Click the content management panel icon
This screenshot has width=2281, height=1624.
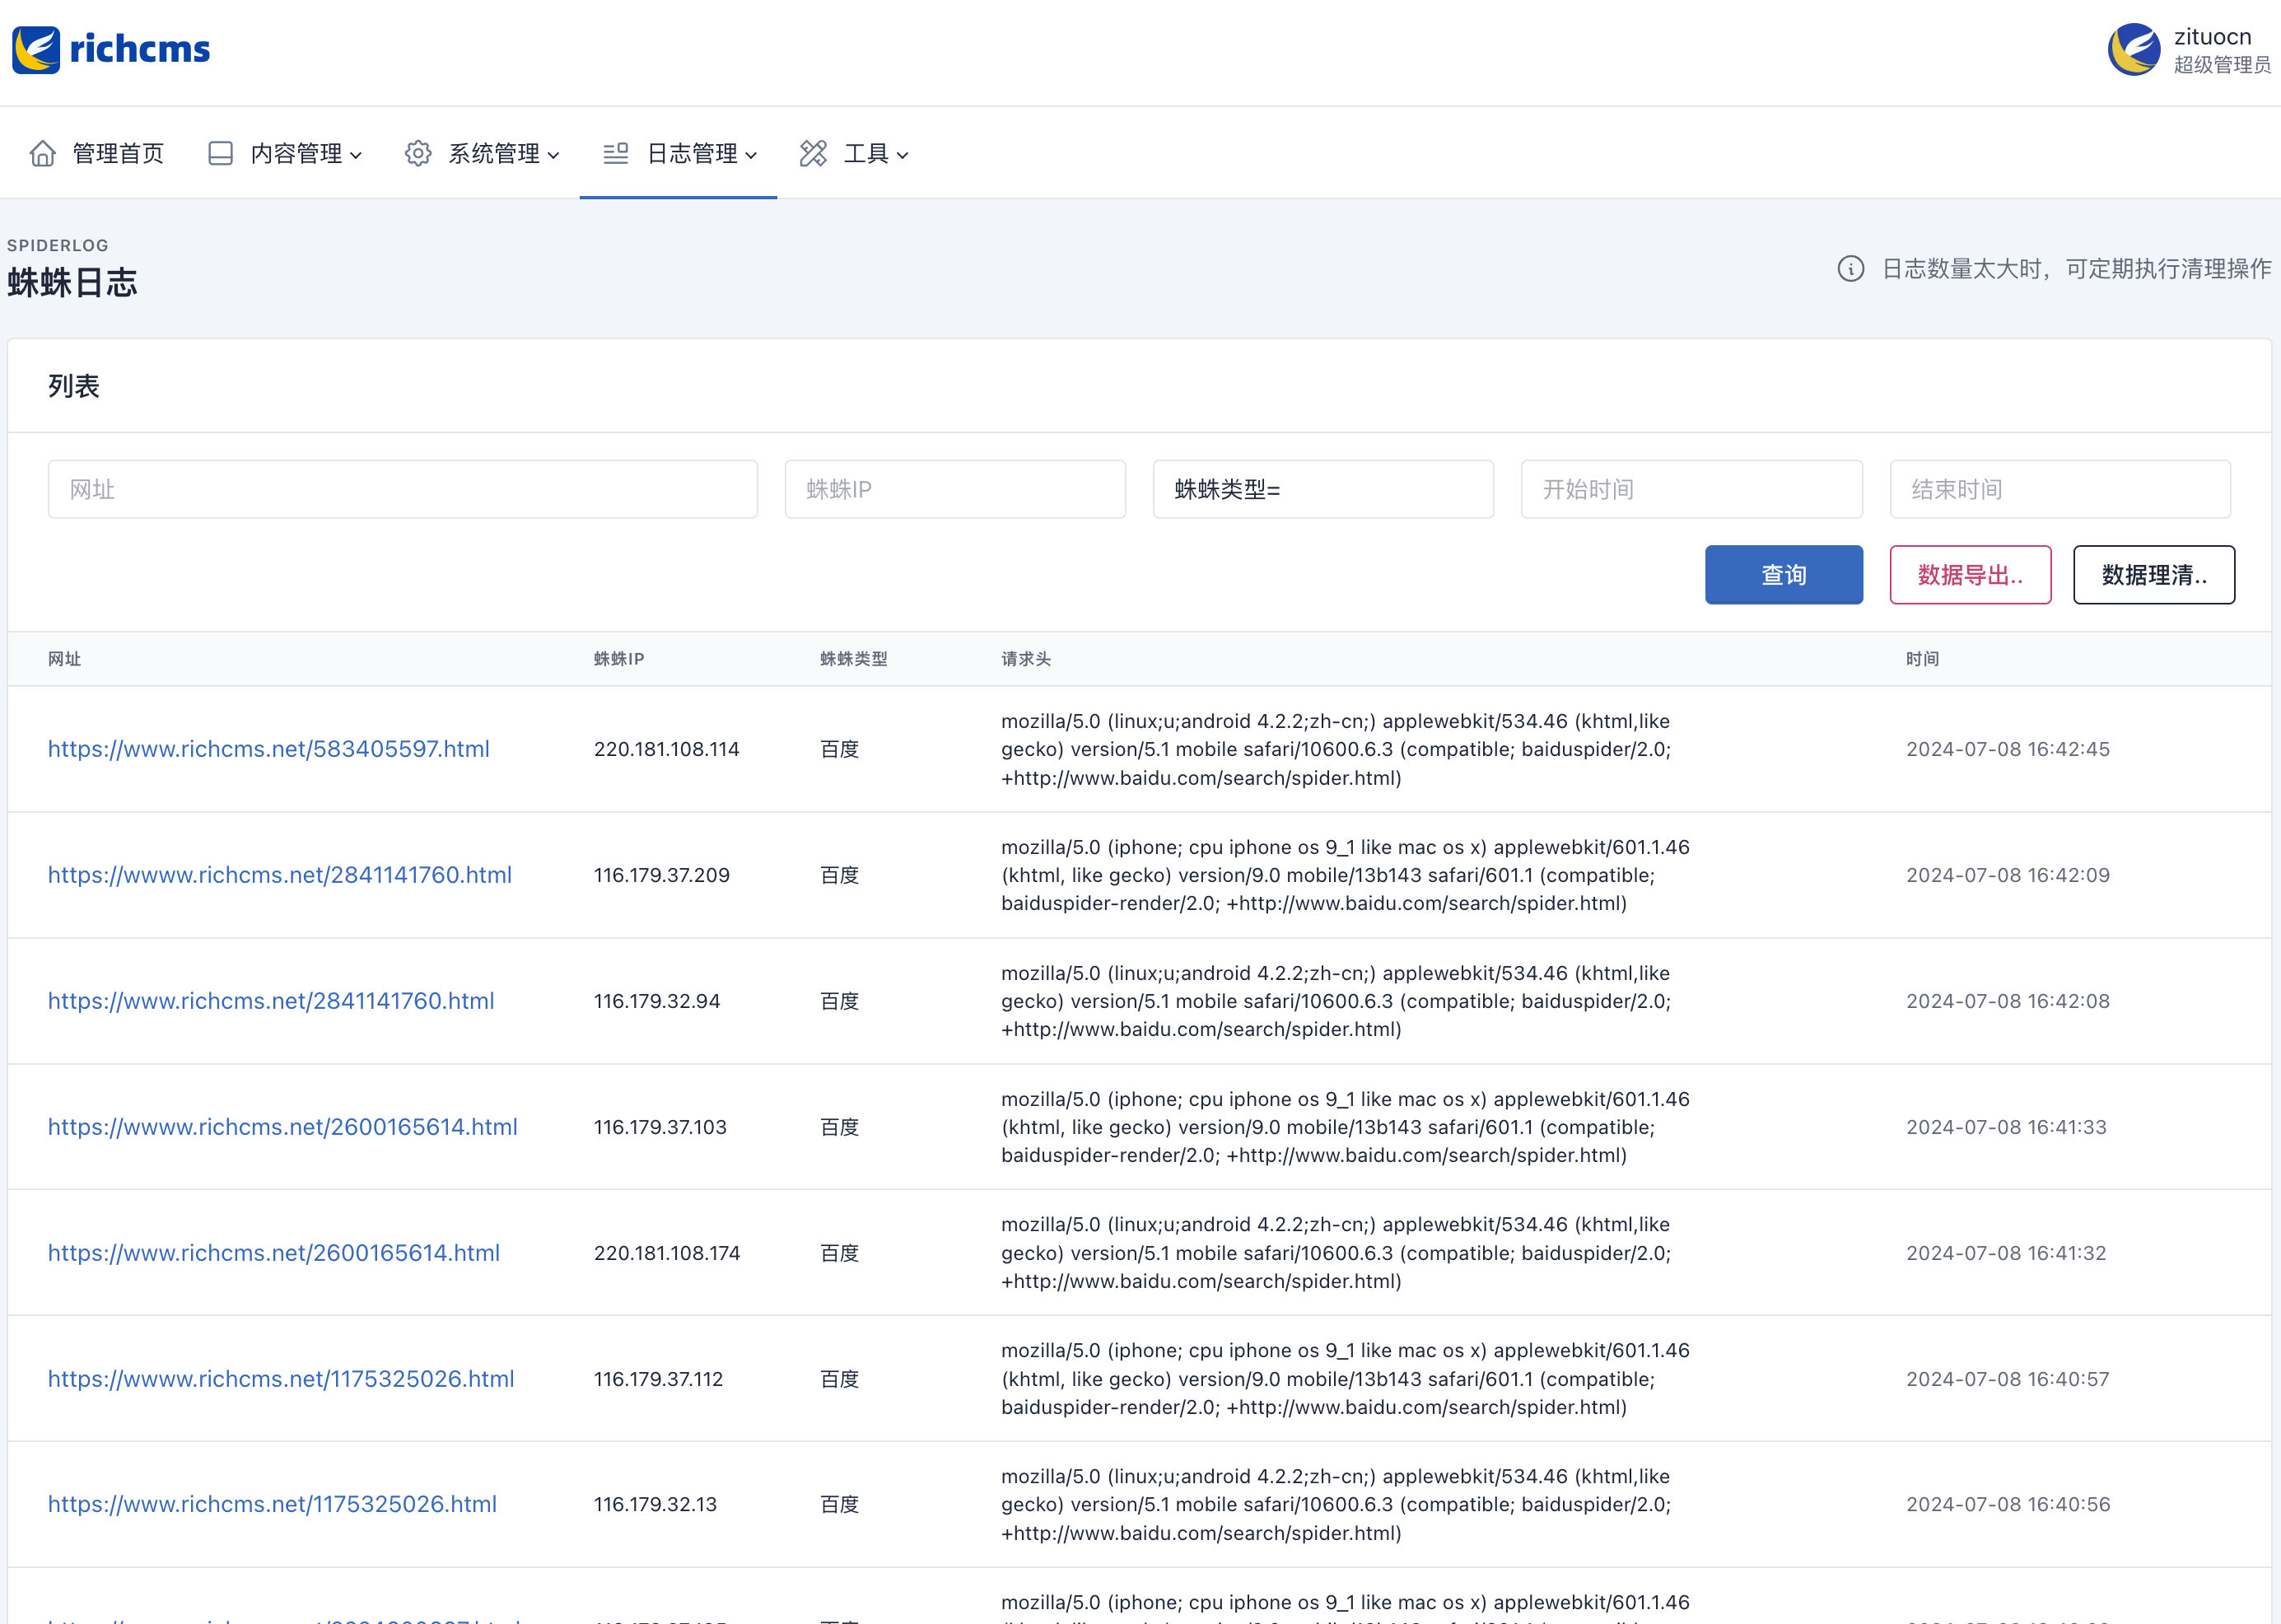click(220, 153)
